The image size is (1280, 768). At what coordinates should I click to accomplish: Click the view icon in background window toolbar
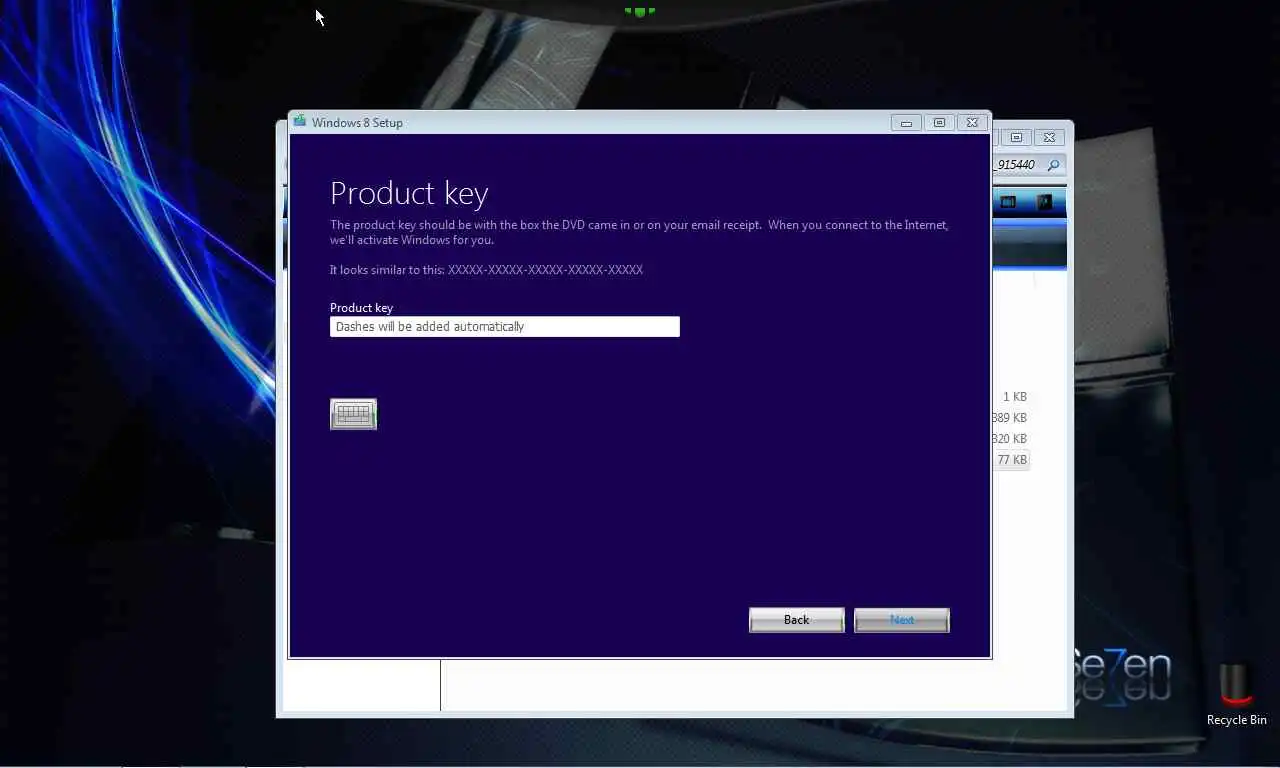(x=1008, y=202)
